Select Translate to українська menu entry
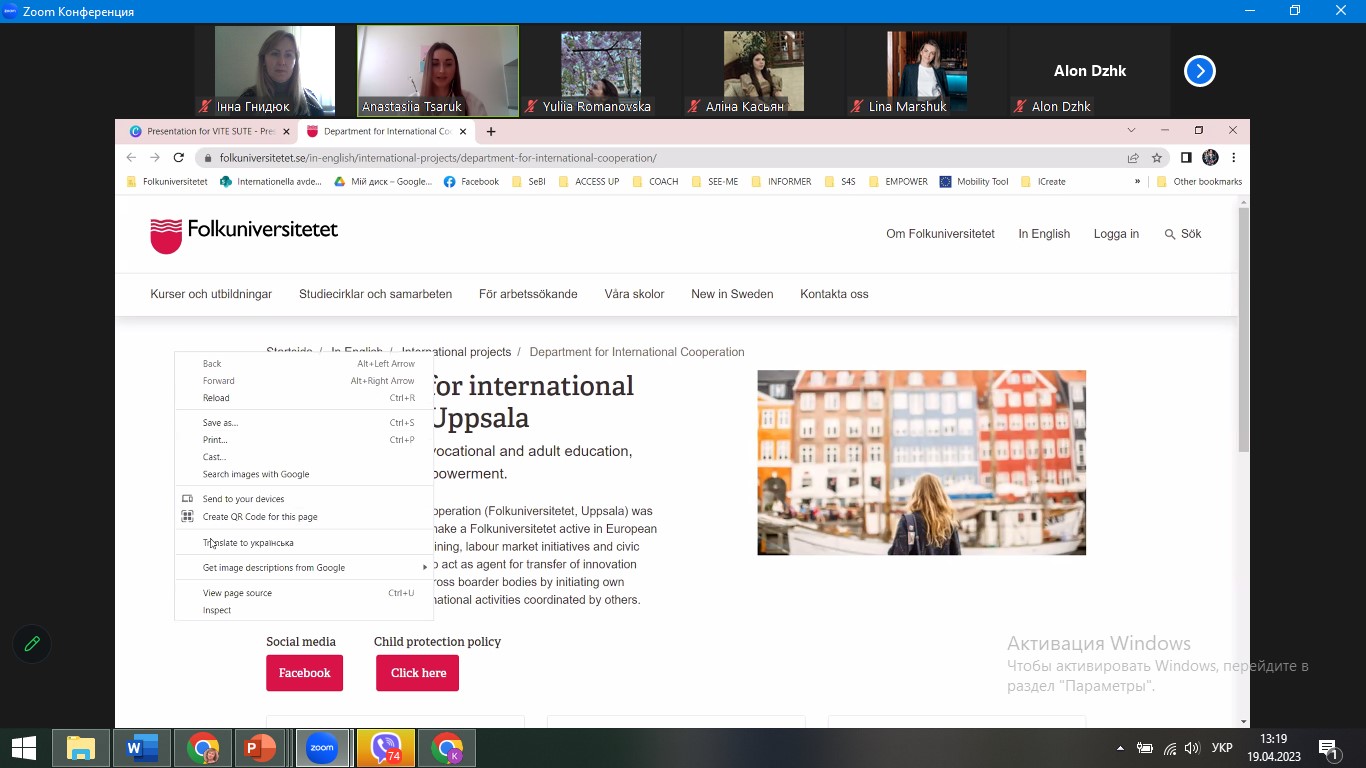The image size is (1366, 768). tap(248, 543)
